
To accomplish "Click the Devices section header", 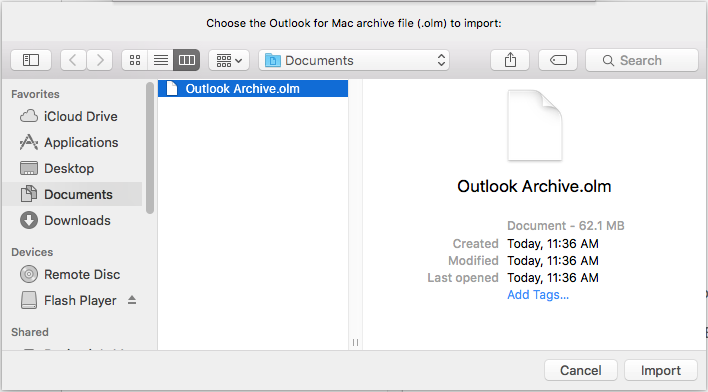I will tap(32, 252).
